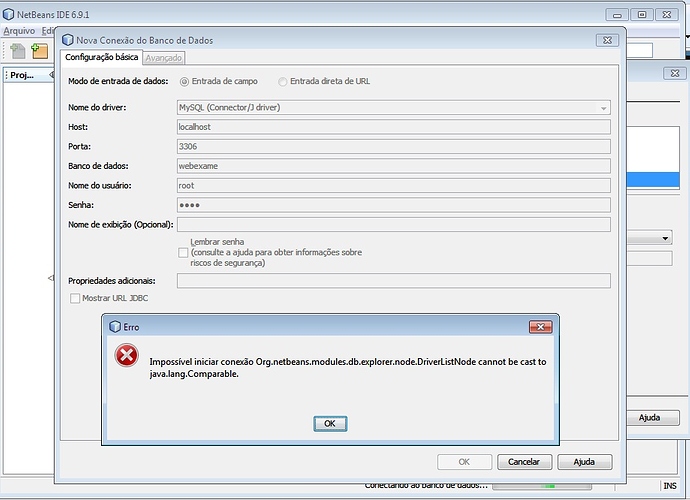Viewport: 690px width, 500px height.
Task: Click the INS indicator in the status bar
Action: (670, 486)
